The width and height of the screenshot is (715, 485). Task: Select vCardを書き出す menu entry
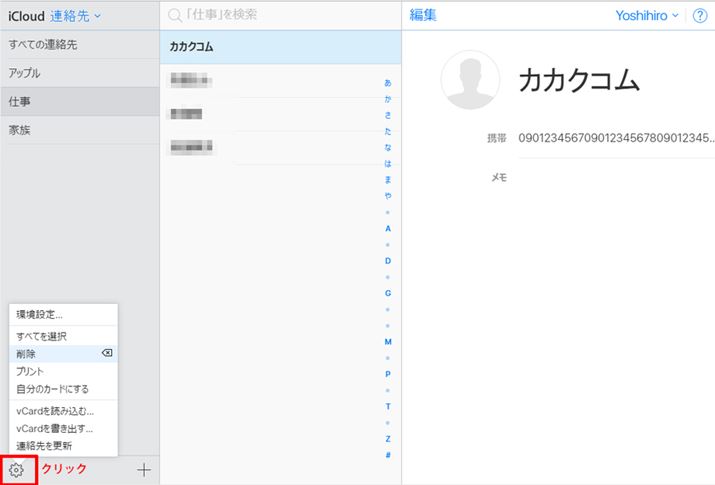click(54, 428)
